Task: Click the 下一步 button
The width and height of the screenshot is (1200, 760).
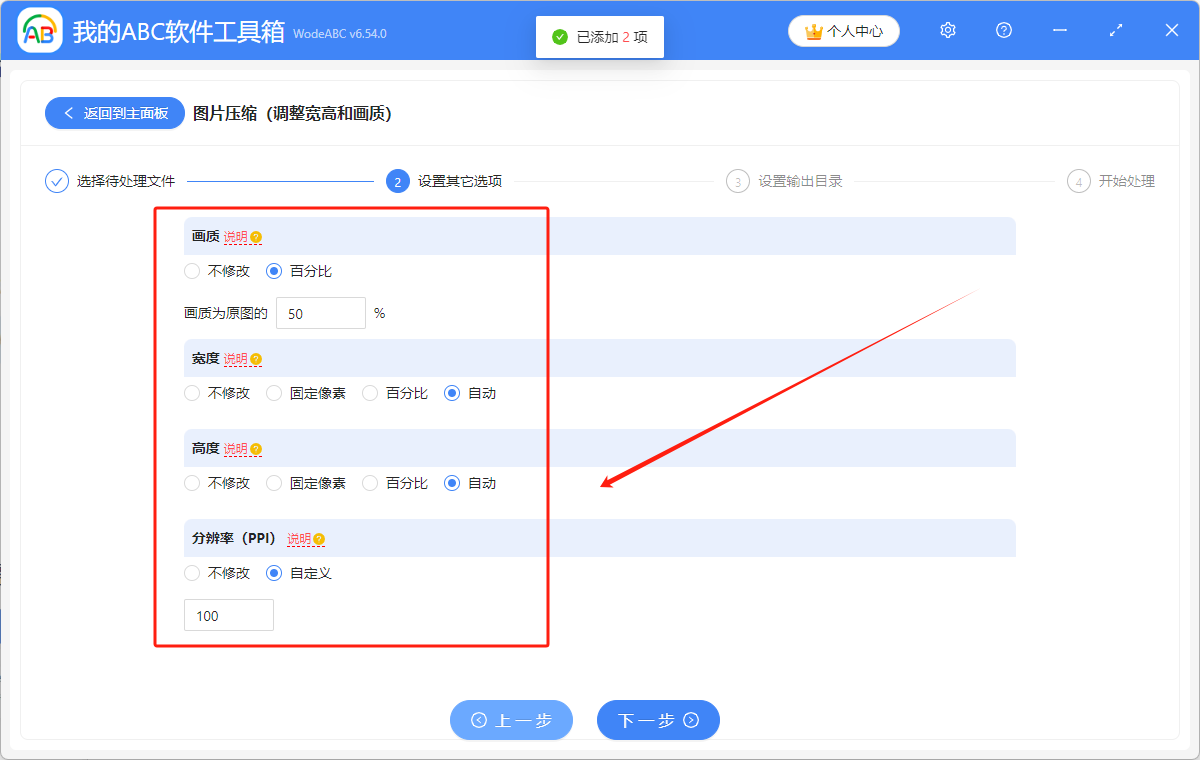Action: 658,720
